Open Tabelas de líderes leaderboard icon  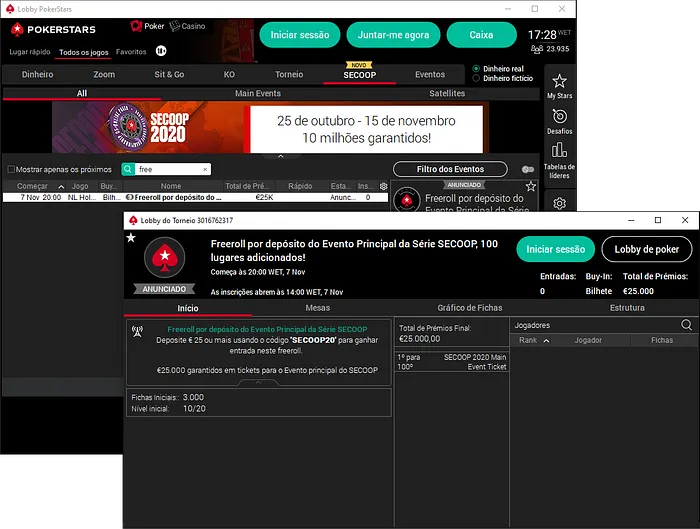[x=559, y=150]
